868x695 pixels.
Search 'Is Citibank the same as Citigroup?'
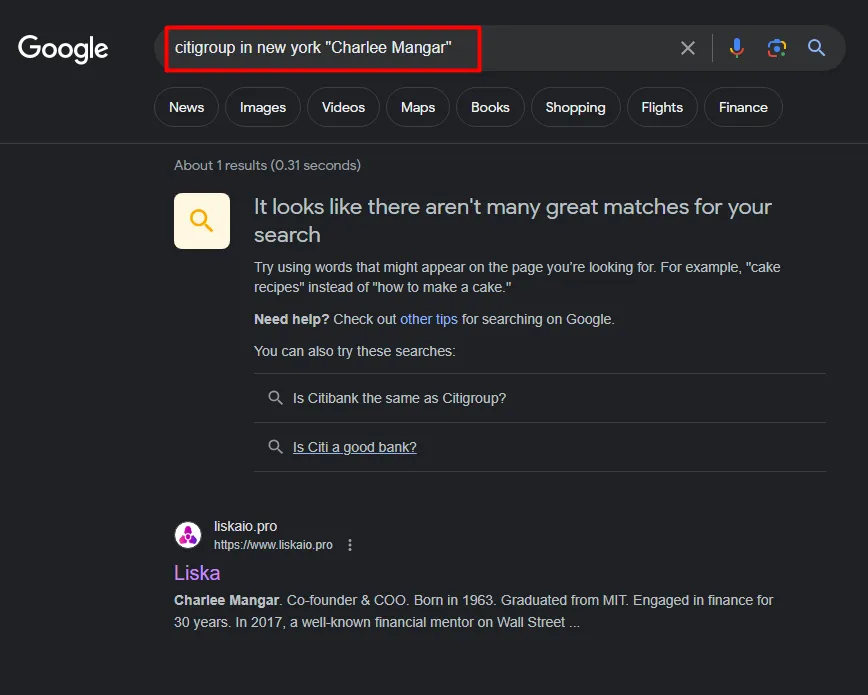tap(399, 398)
